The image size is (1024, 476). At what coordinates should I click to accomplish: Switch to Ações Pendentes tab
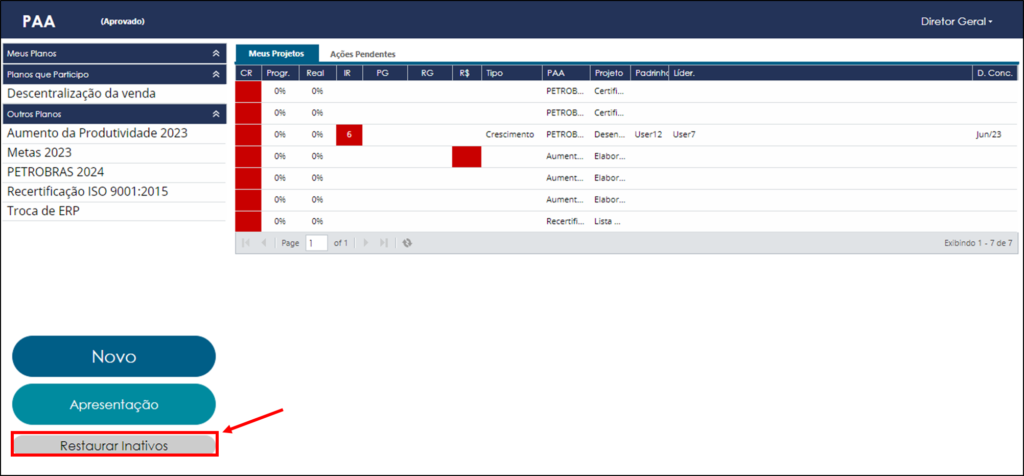[x=362, y=54]
